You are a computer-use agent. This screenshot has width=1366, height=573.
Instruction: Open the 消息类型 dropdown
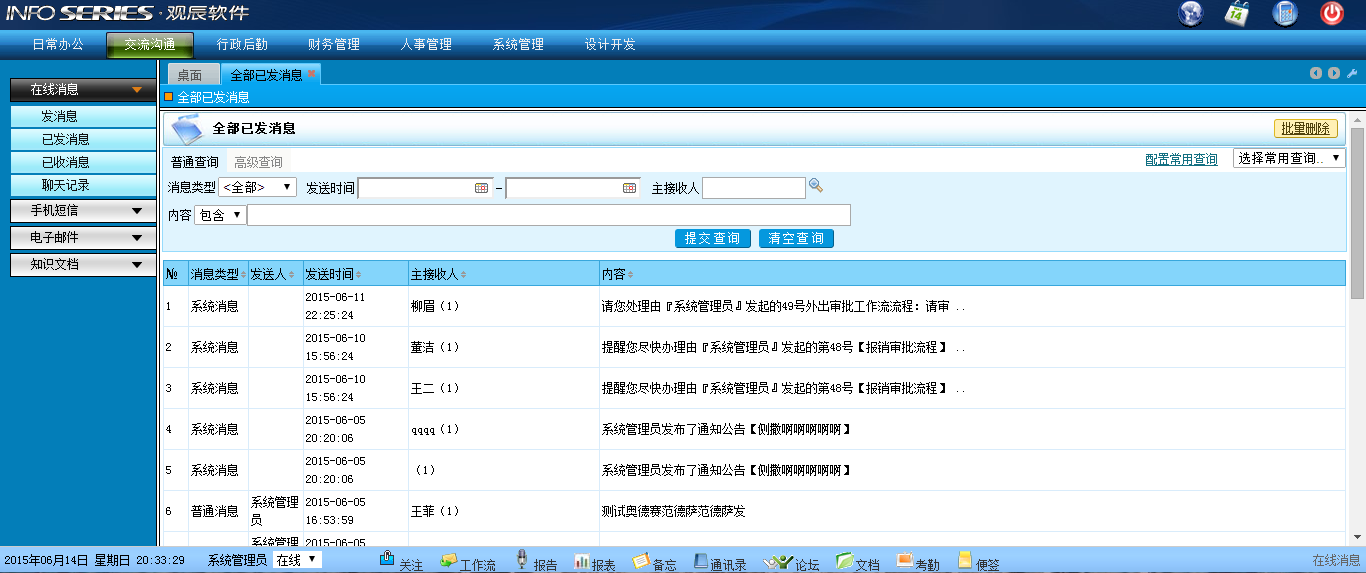click(x=258, y=187)
